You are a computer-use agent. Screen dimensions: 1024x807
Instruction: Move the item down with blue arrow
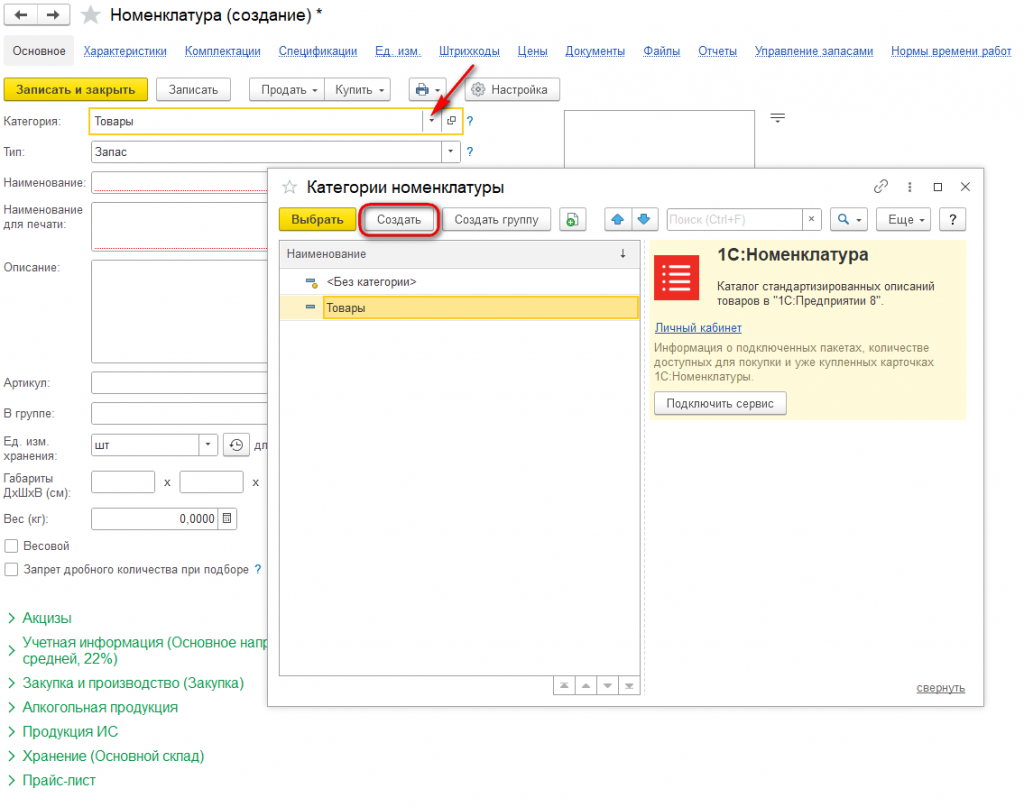(644, 219)
